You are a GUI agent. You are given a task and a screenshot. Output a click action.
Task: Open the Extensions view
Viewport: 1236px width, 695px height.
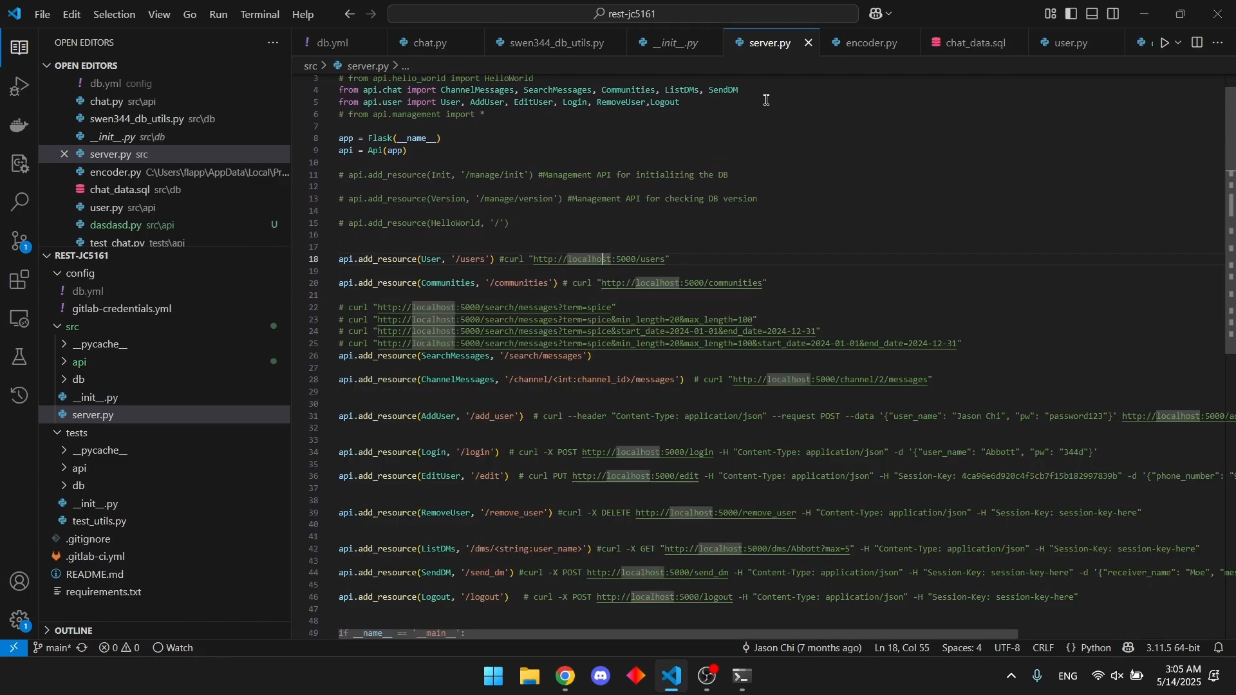(x=19, y=280)
